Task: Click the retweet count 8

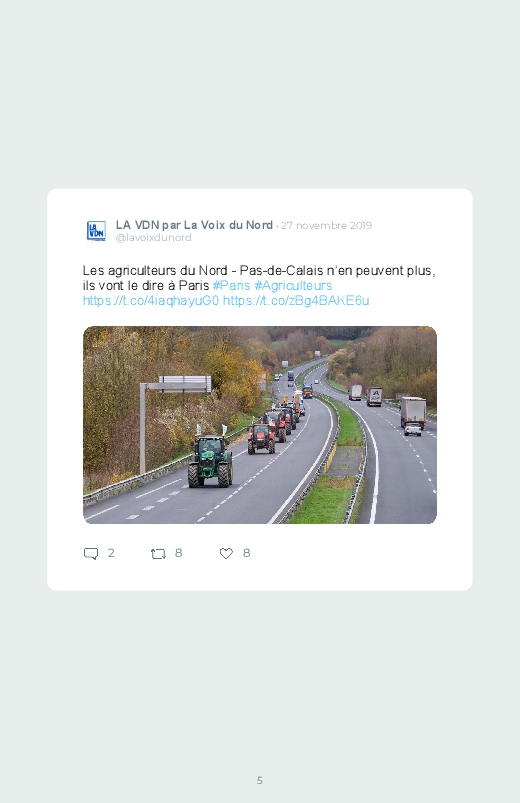Action: tap(178, 553)
